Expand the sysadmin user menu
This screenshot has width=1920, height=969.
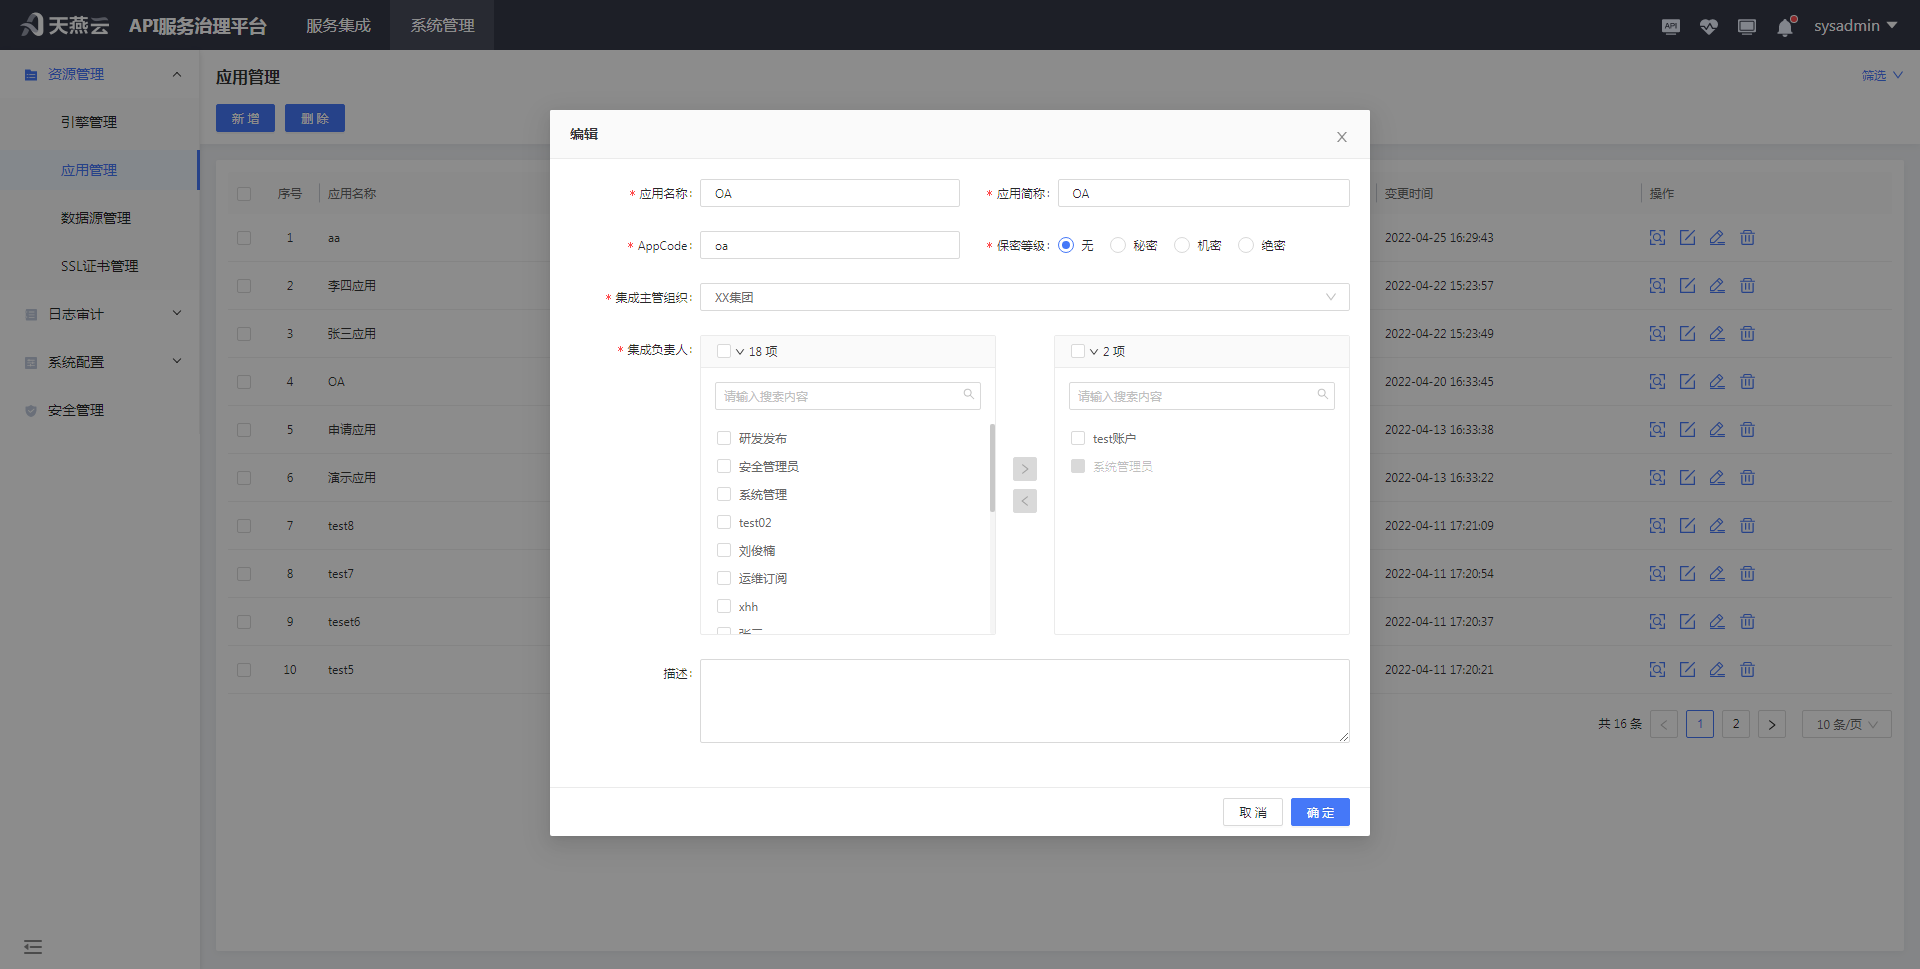1855,26
